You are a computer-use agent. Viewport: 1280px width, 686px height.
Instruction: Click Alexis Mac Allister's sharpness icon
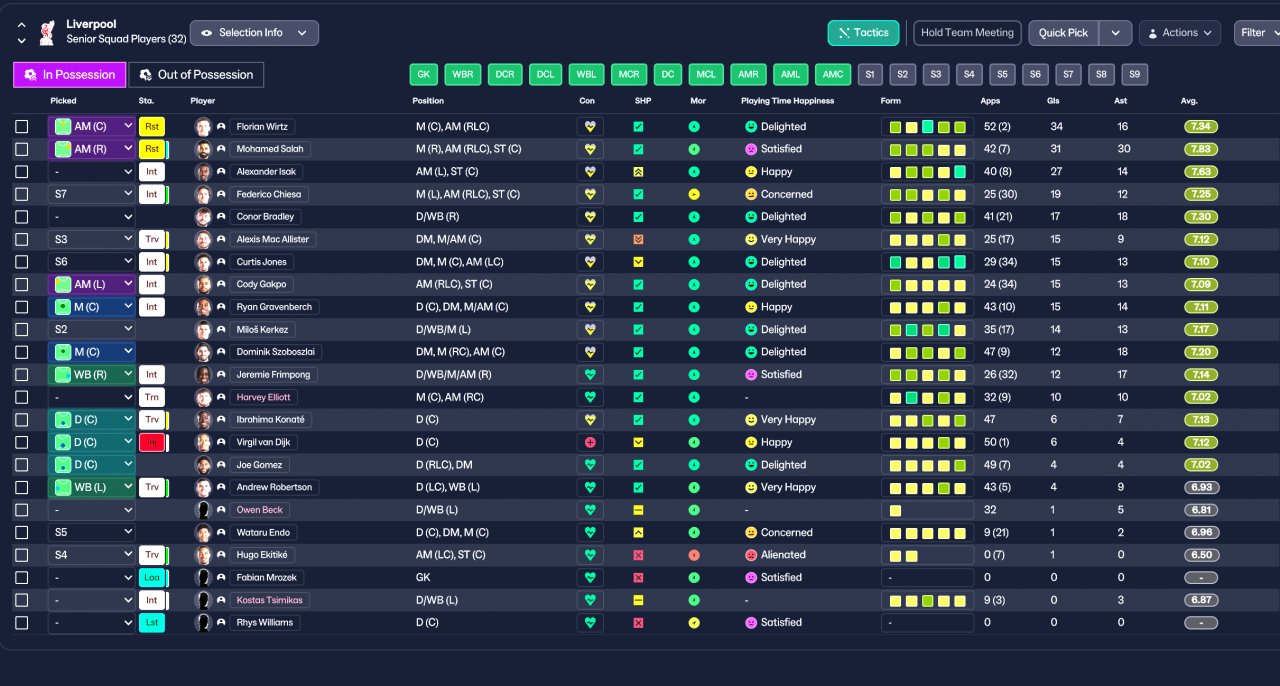639,239
